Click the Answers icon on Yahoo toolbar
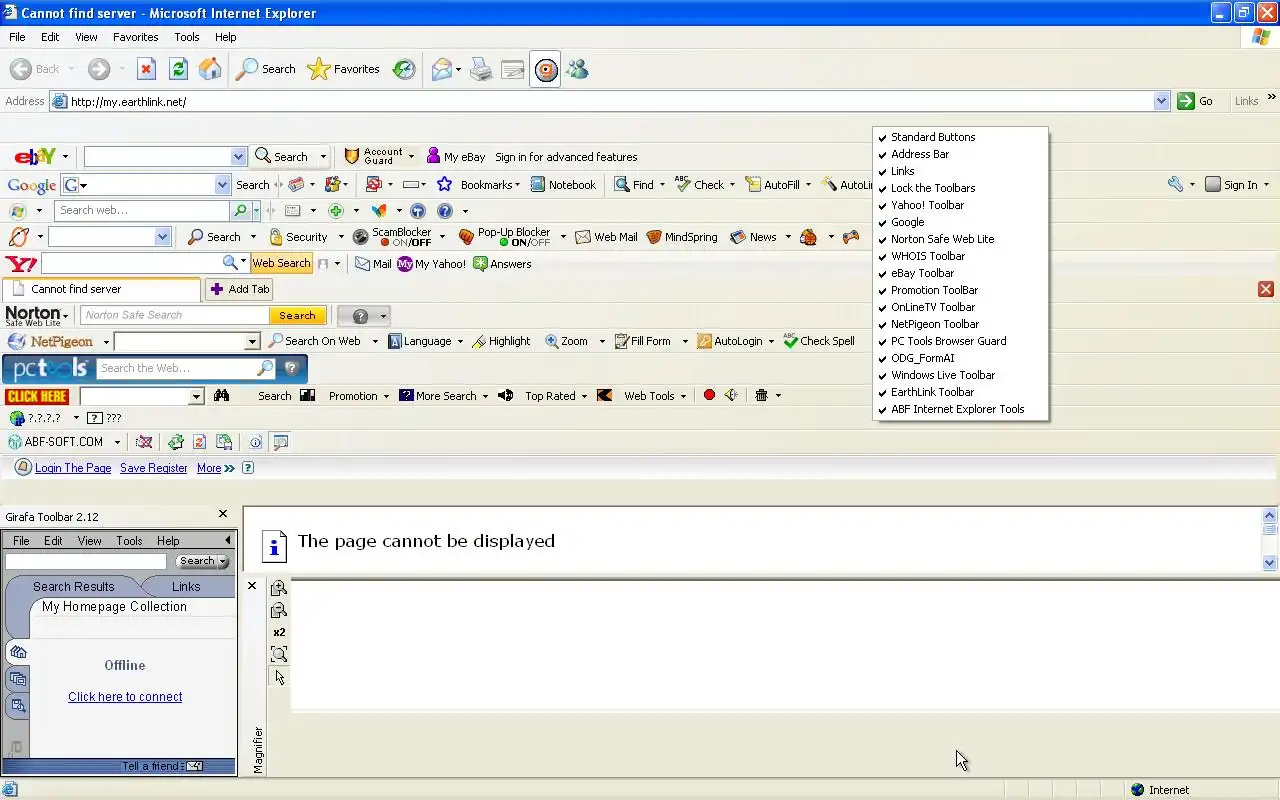The image size is (1280, 800). 480,264
